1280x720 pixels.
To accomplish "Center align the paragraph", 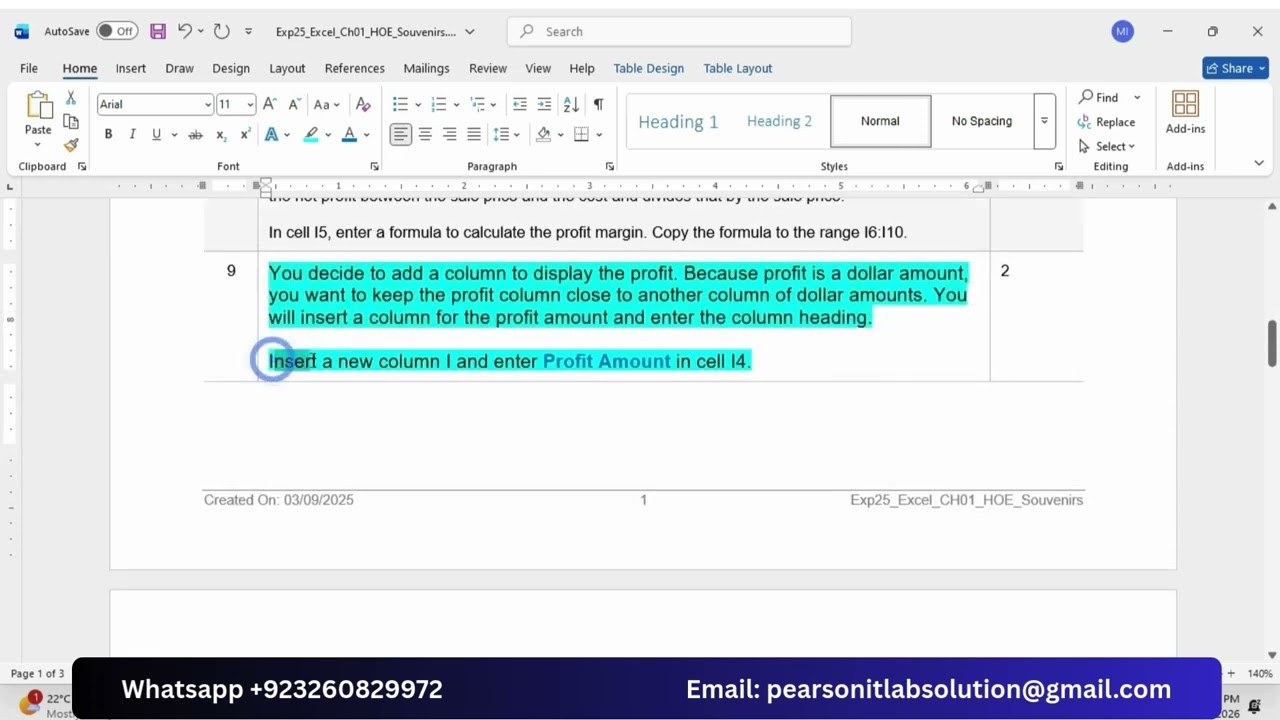I will pyautogui.click(x=425, y=134).
